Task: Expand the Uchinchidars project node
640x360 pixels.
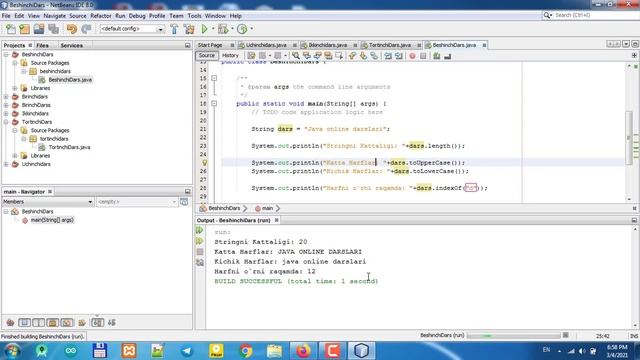Action: (6, 164)
